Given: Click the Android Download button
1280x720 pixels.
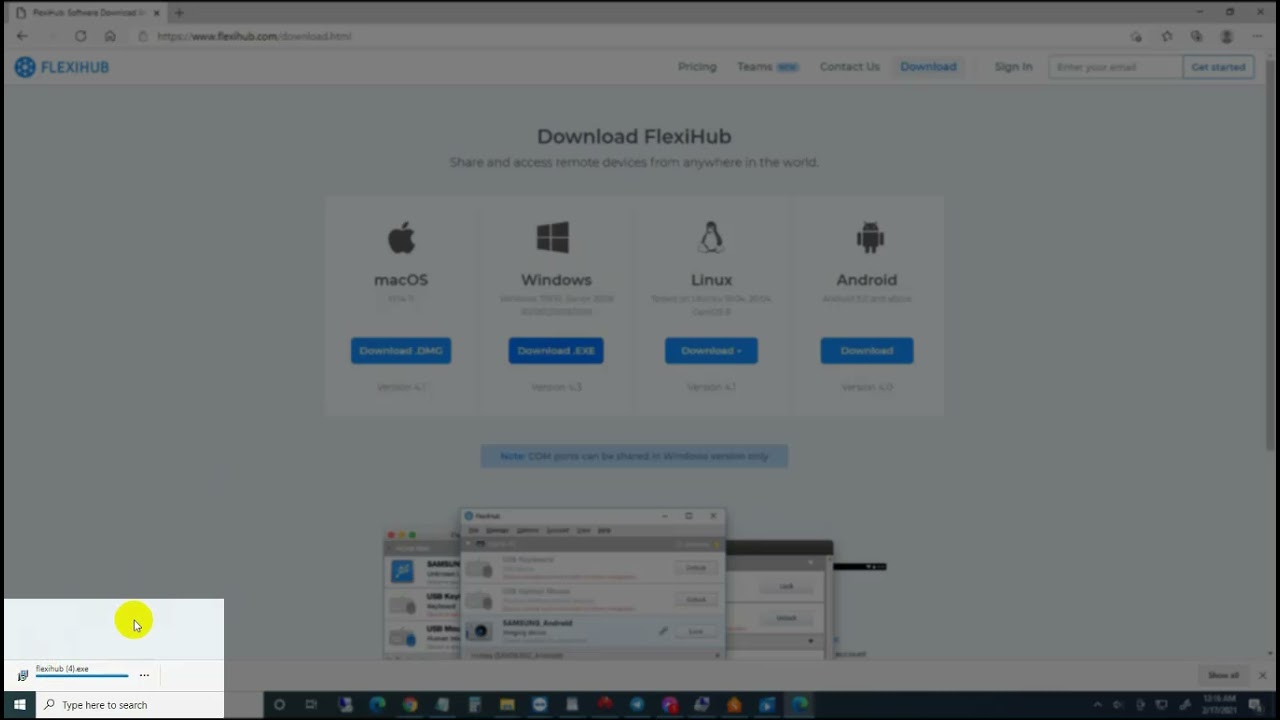Looking at the screenshot, I should click(867, 351).
